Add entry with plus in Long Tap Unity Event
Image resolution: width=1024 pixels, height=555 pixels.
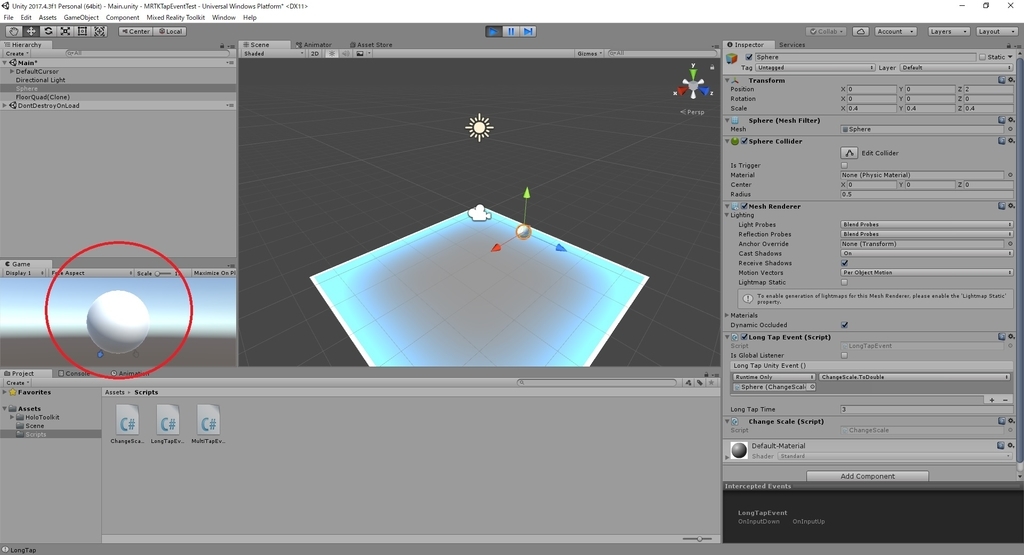point(992,400)
